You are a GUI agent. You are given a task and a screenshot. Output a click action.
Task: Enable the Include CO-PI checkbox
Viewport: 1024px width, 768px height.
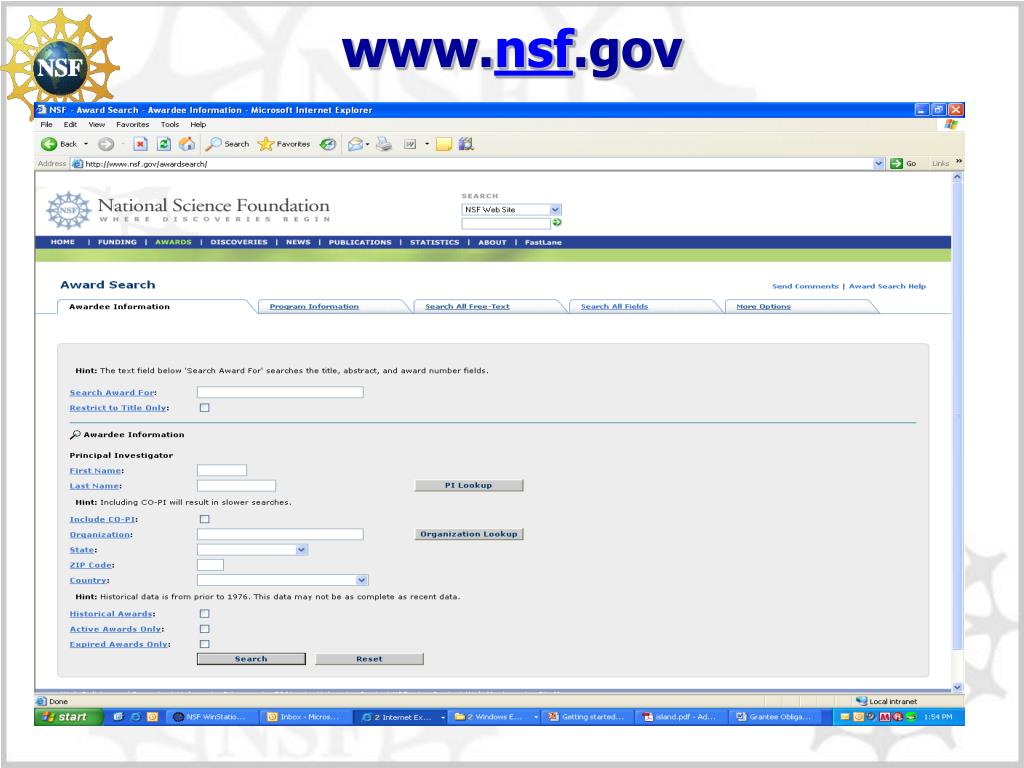coord(204,519)
